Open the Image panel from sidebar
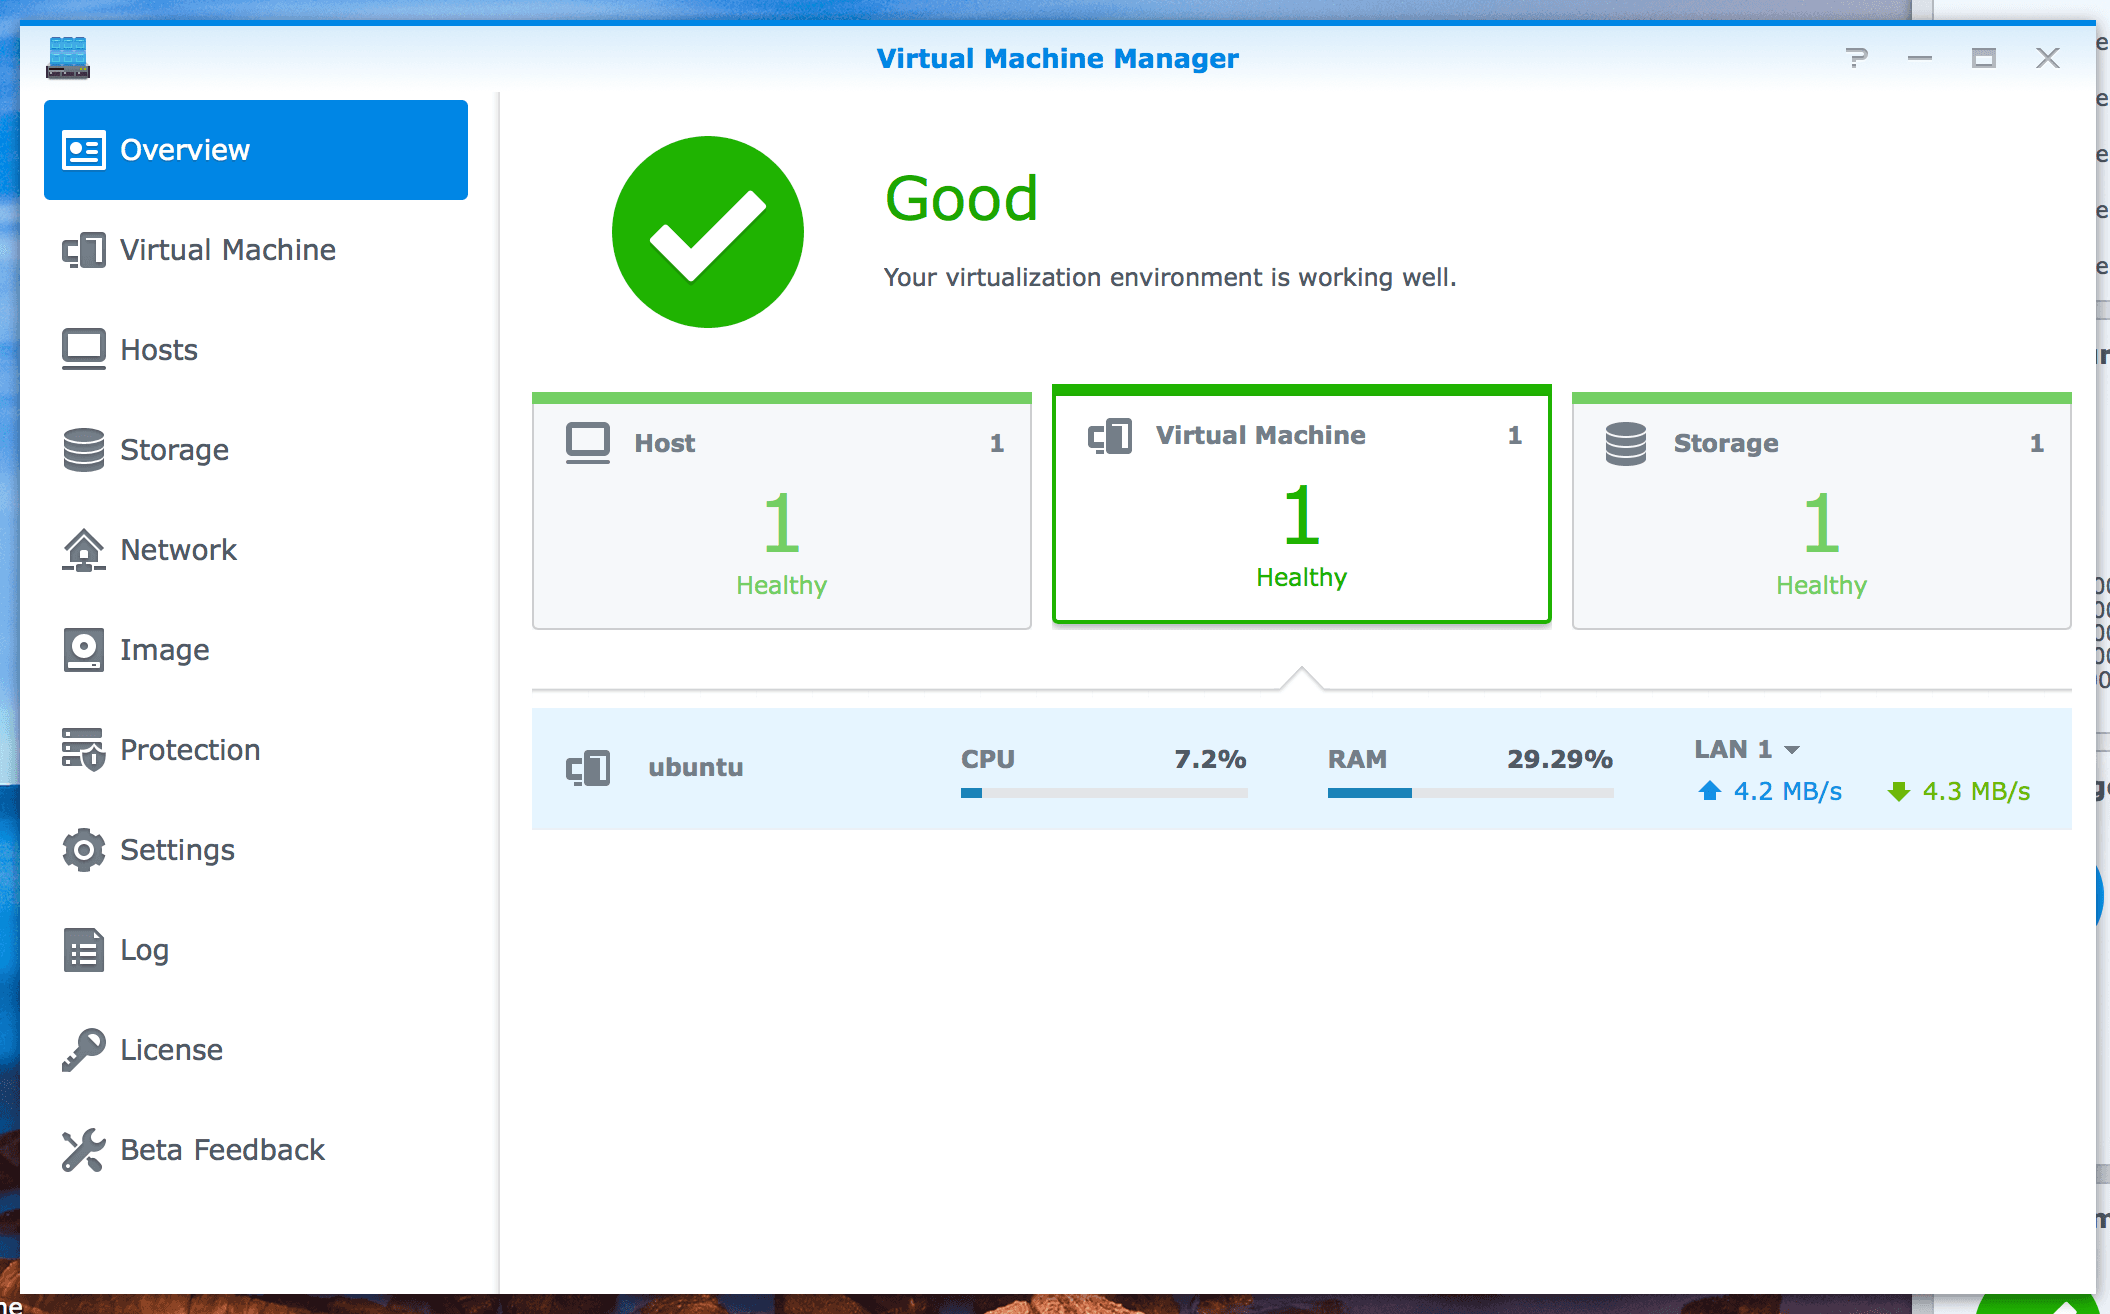This screenshot has height=1314, width=2110. [x=84, y=649]
